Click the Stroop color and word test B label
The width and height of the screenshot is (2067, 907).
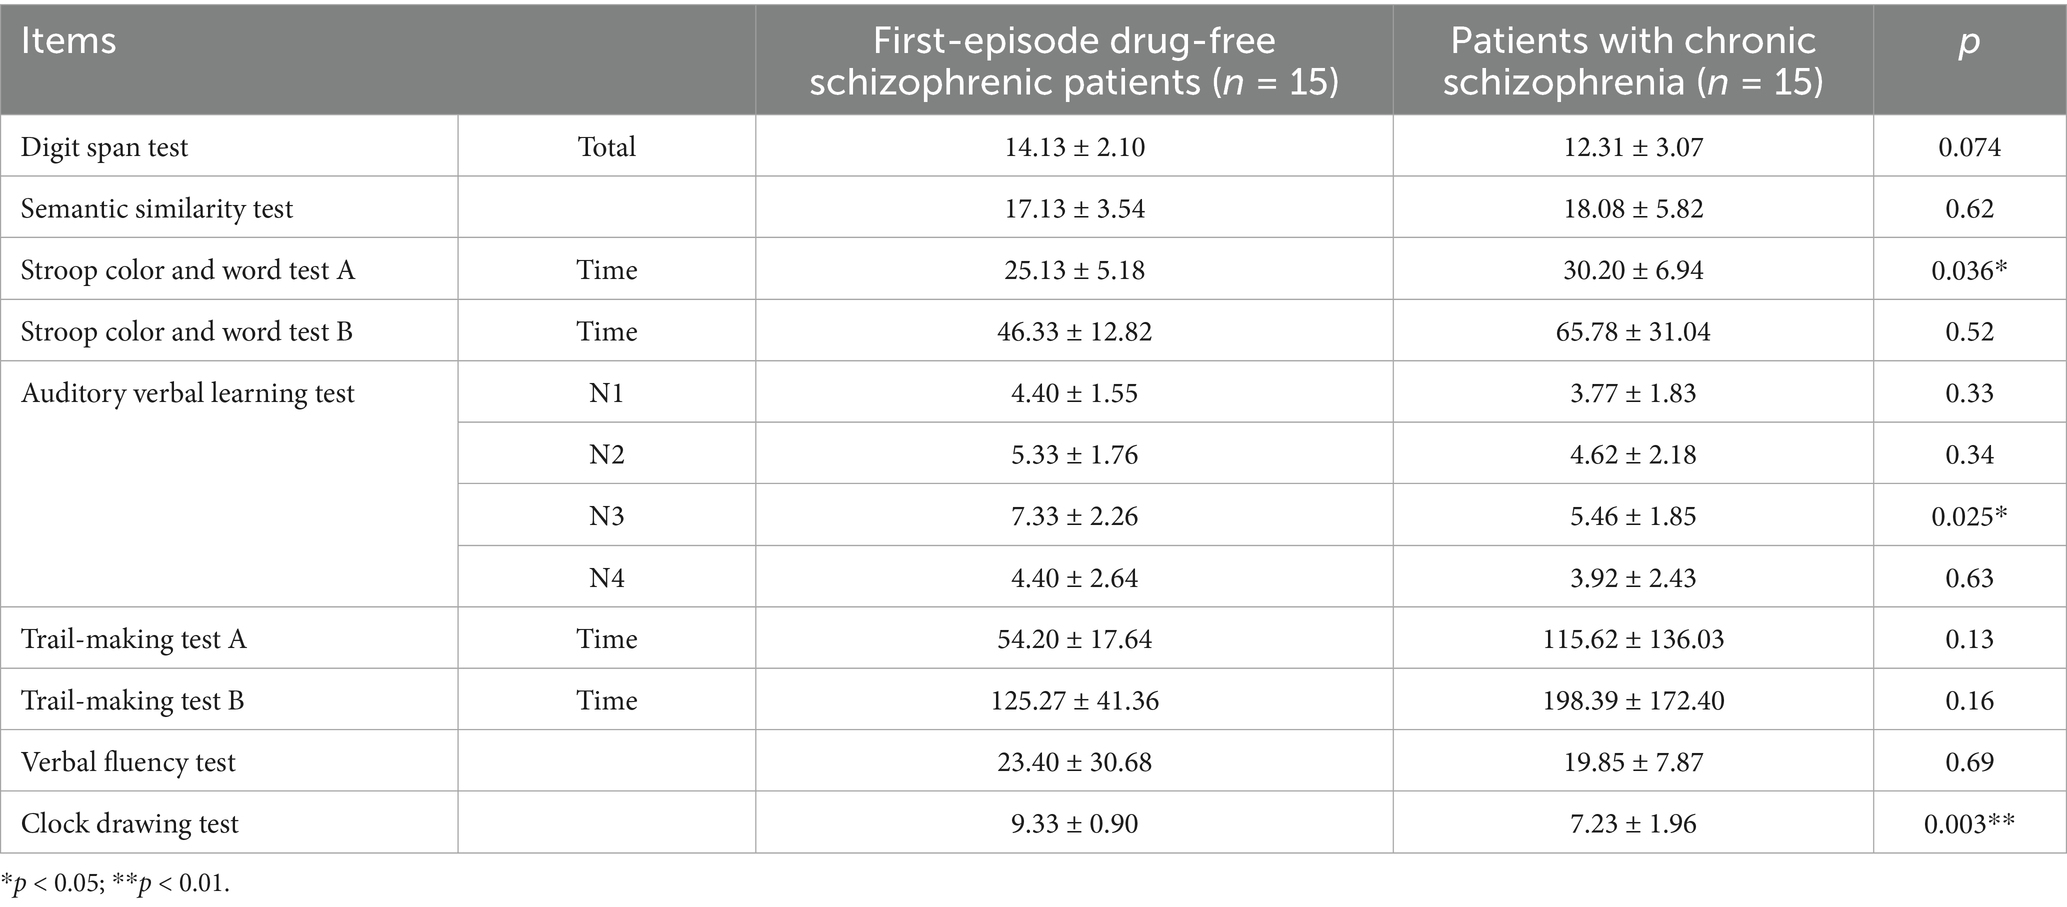[x=187, y=332]
